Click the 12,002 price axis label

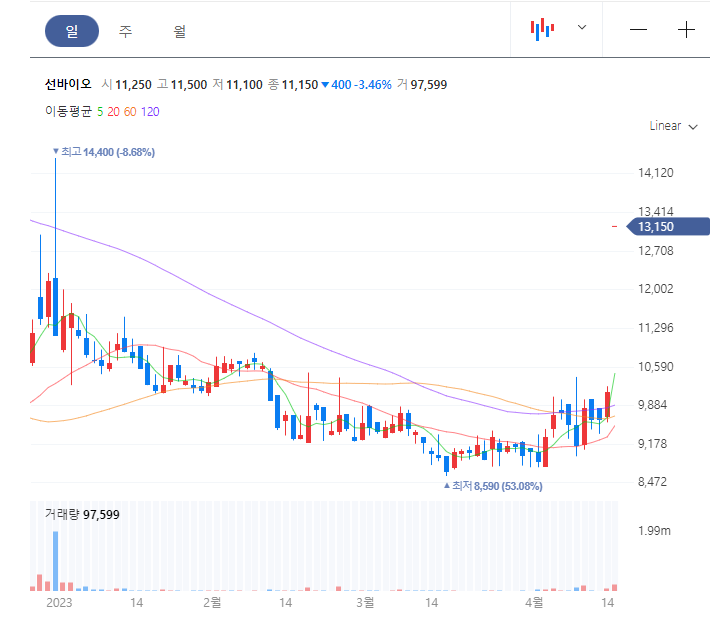[656, 289]
